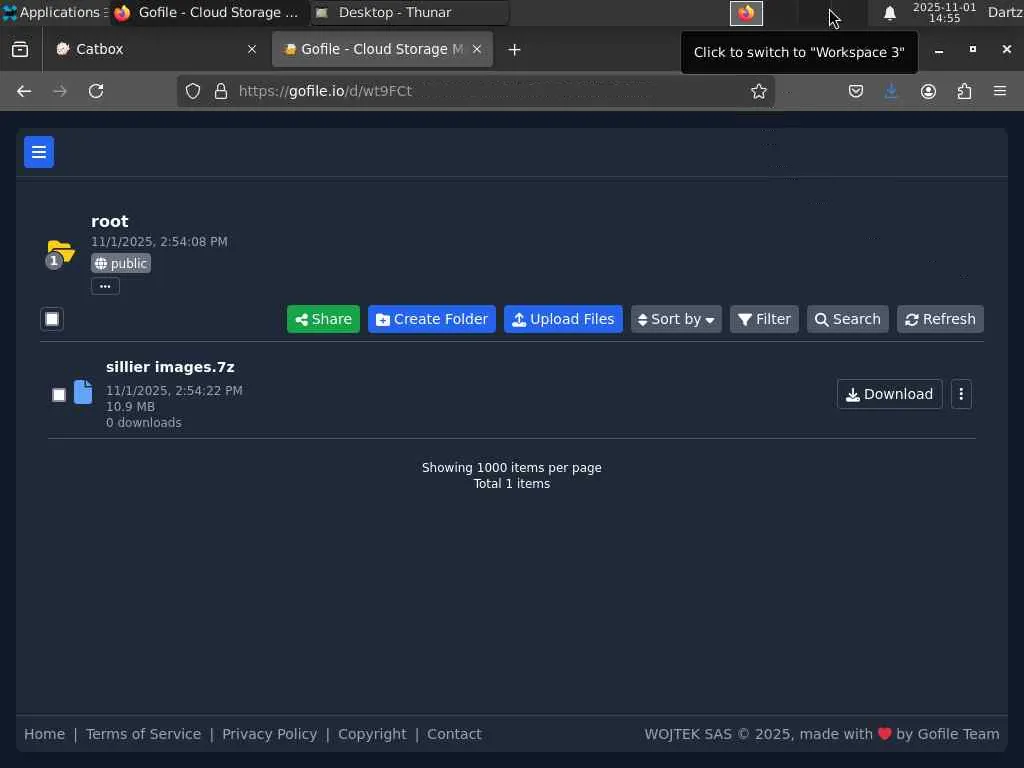This screenshot has width=1024, height=768.
Task: Open a new browser tab
Action: pyautogui.click(x=515, y=50)
